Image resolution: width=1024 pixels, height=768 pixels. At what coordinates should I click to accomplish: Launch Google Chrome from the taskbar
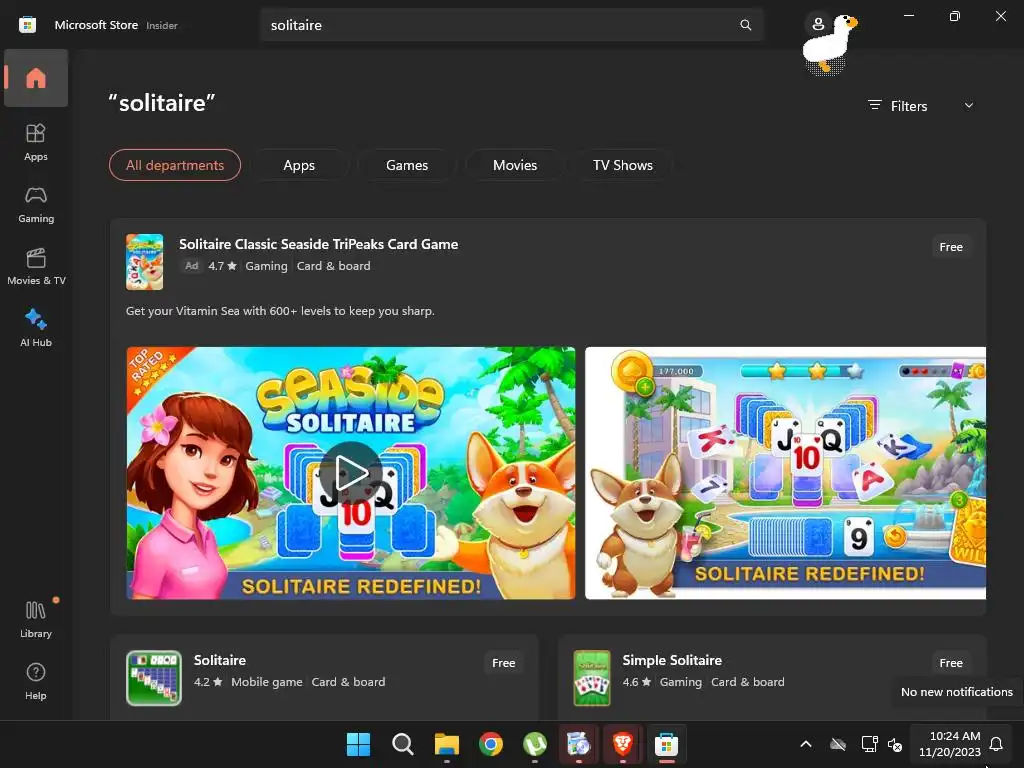(x=491, y=744)
